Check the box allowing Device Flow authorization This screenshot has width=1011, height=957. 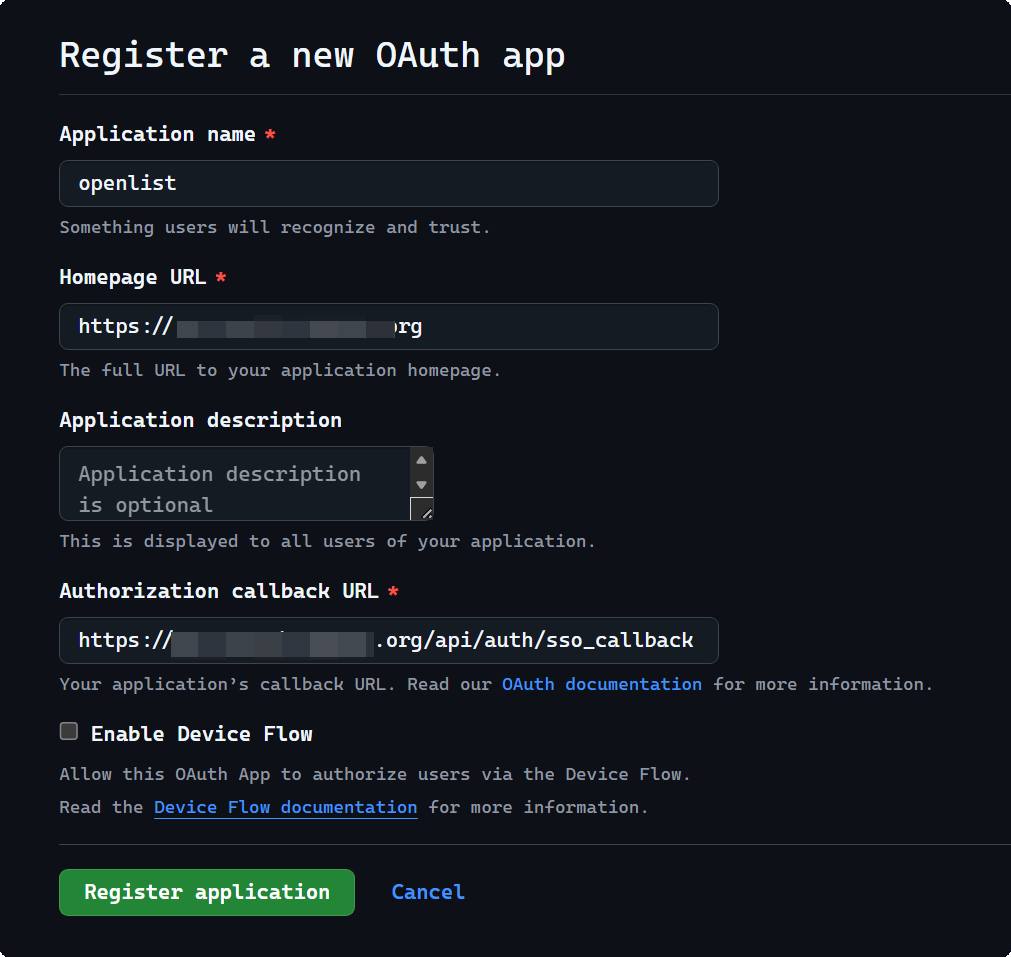click(69, 731)
